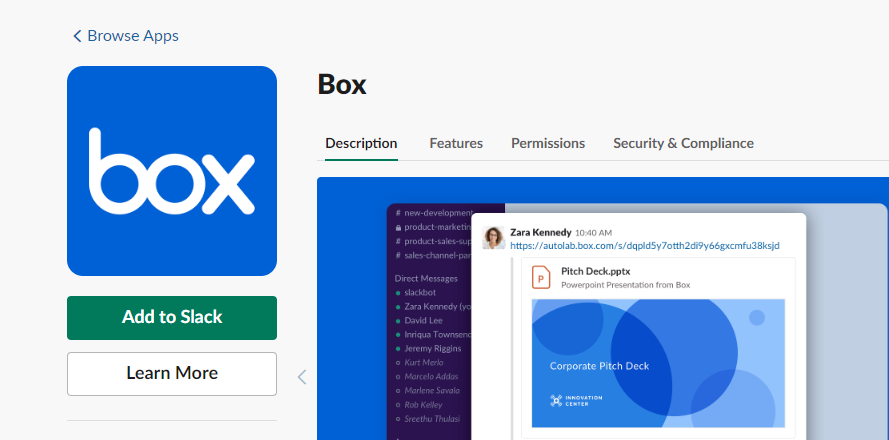Click Zara Kennedy's avatar in the message

click(x=493, y=238)
